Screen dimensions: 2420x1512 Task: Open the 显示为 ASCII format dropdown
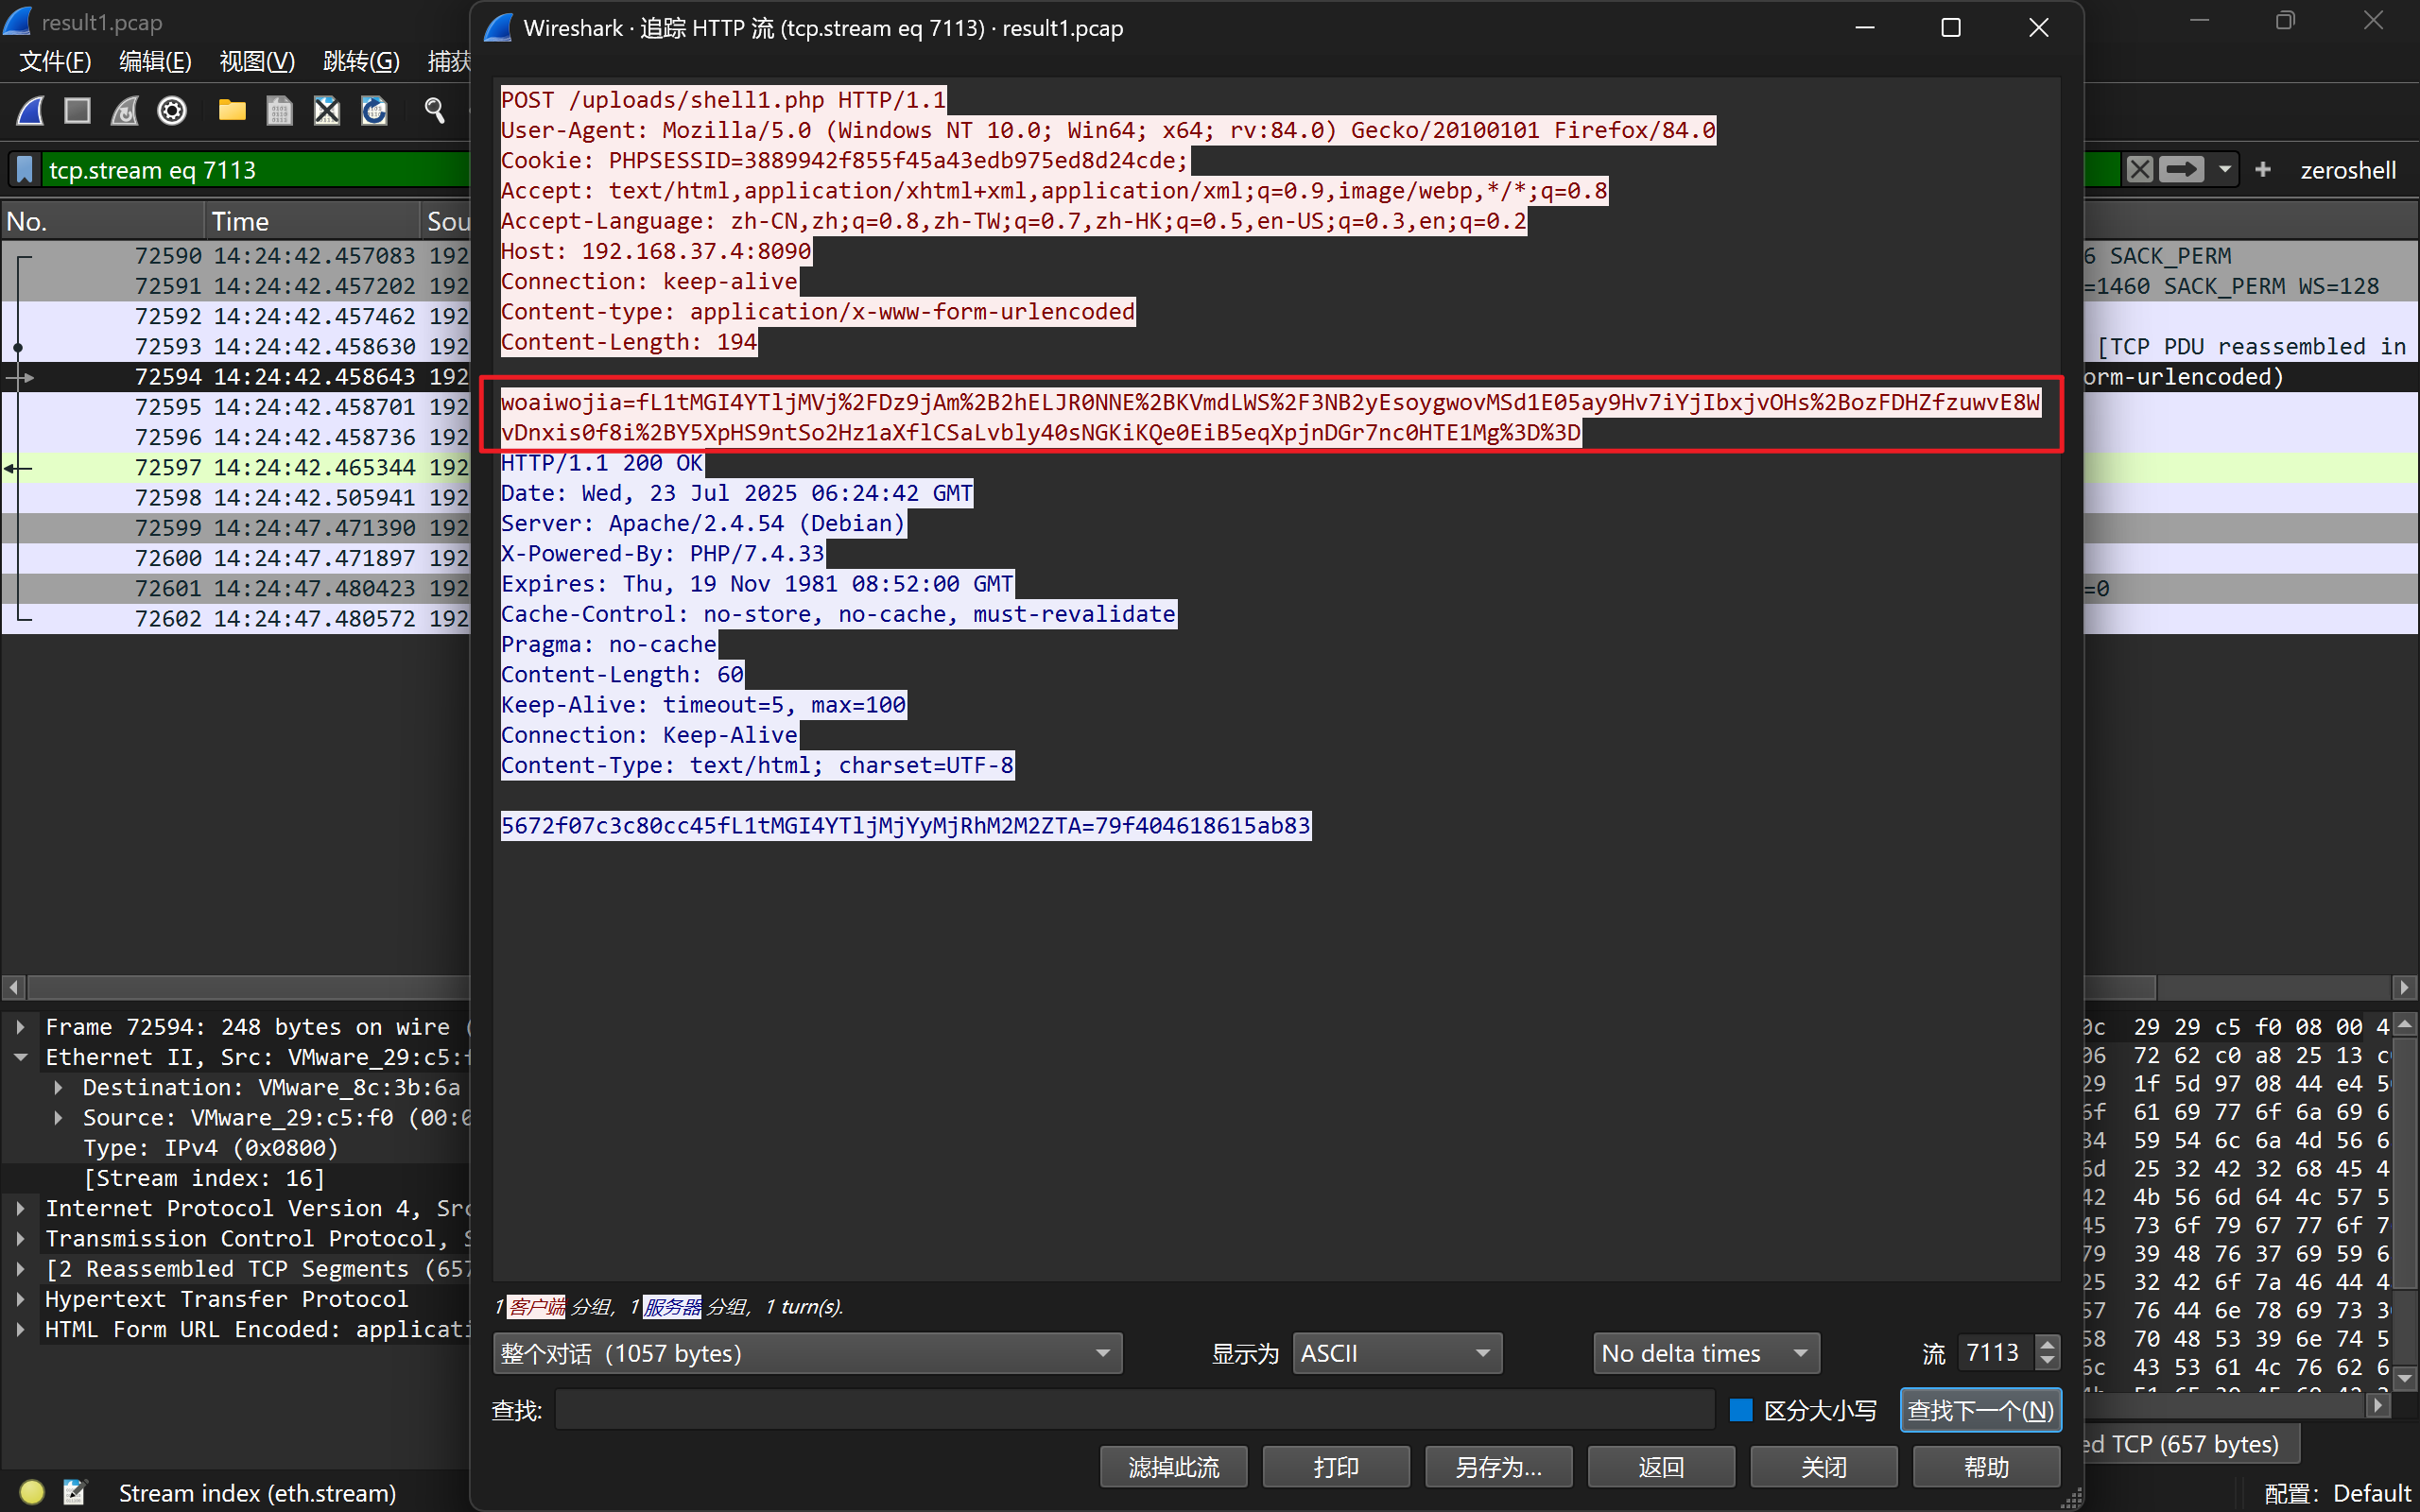pyautogui.click(x=1396, y=1353)
